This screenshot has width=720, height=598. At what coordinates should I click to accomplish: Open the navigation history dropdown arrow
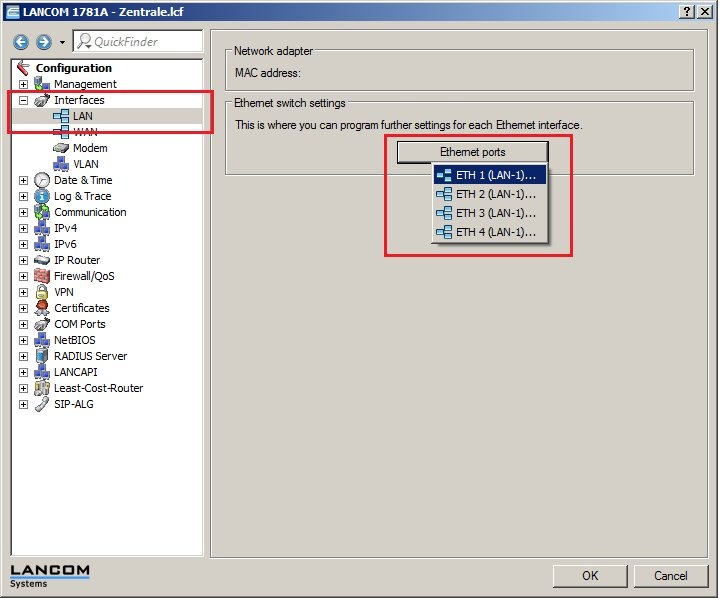[x=62, y=42]
